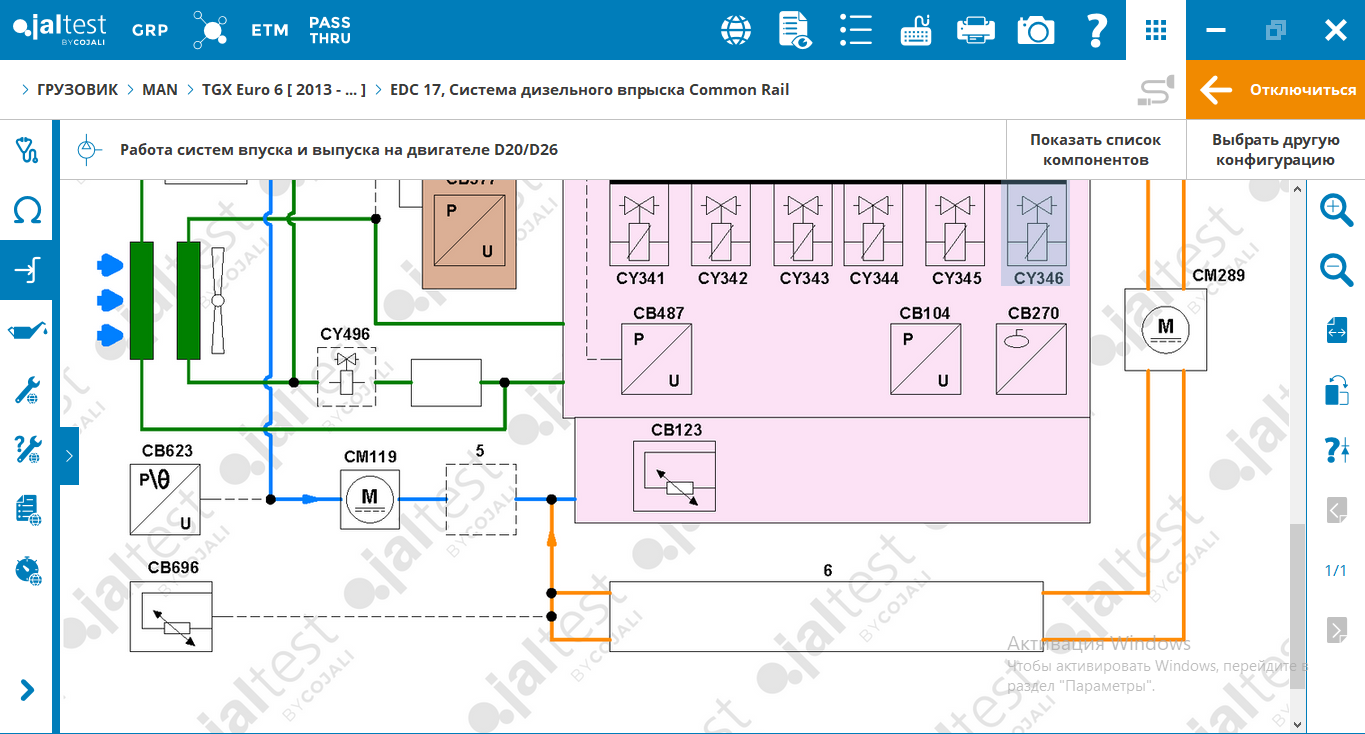
Task: Open the stethoscope diagnostics sidebar icon
Action: (27, 151)
